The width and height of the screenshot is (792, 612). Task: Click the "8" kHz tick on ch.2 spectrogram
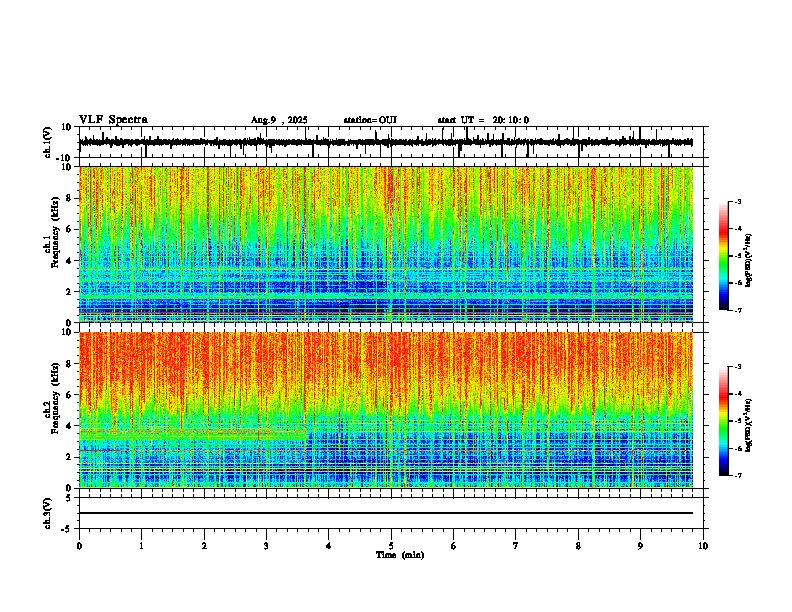tap(69, 363)
